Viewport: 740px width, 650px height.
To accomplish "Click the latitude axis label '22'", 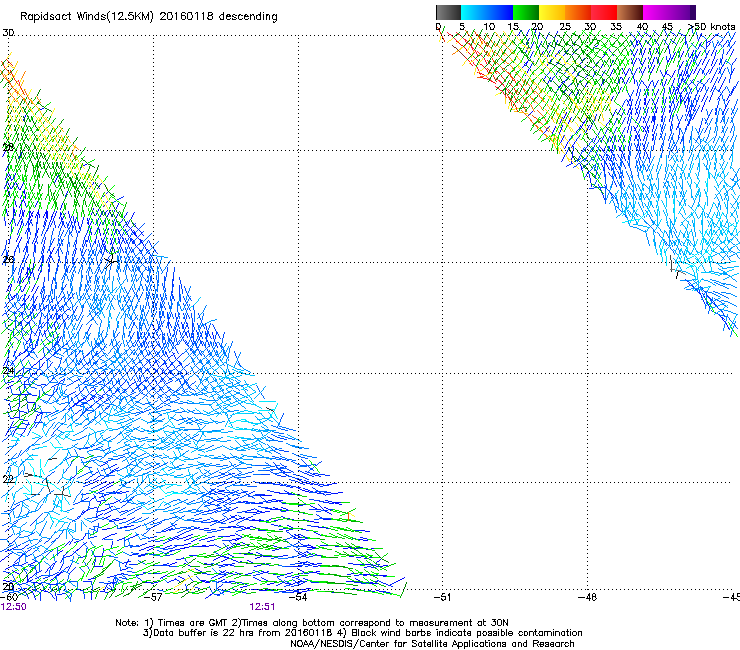I will (8, 480).
